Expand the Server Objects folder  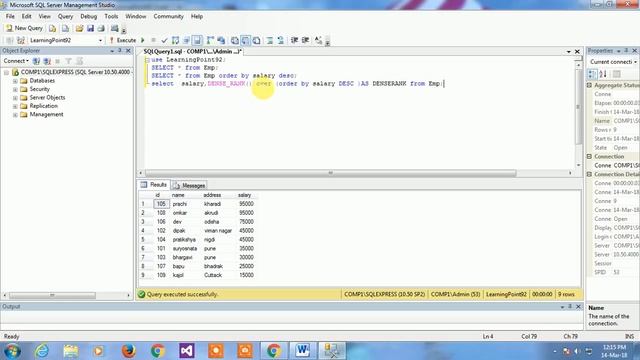click(x=15, y=98)
